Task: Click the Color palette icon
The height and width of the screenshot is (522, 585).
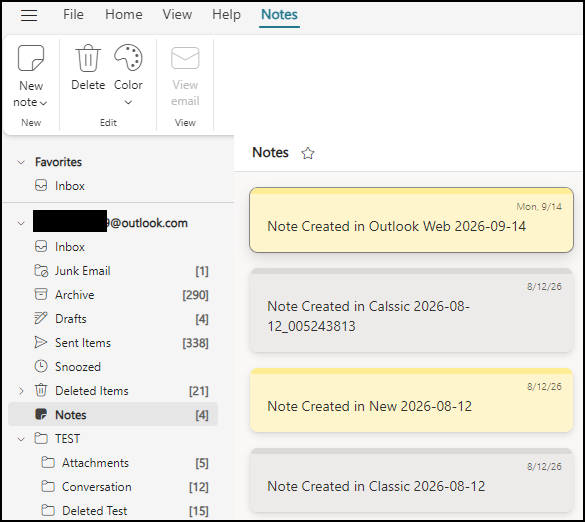Action: (128, 58)
